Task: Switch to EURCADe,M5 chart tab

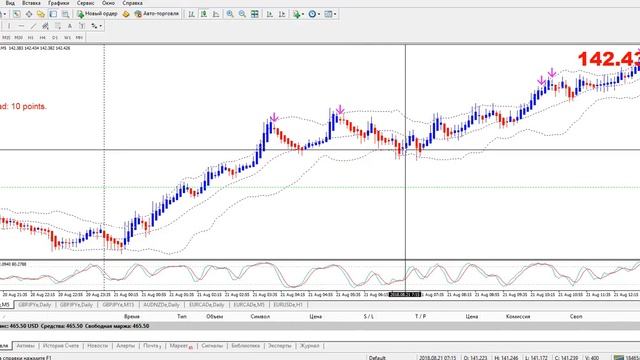Action: point(249,305)
